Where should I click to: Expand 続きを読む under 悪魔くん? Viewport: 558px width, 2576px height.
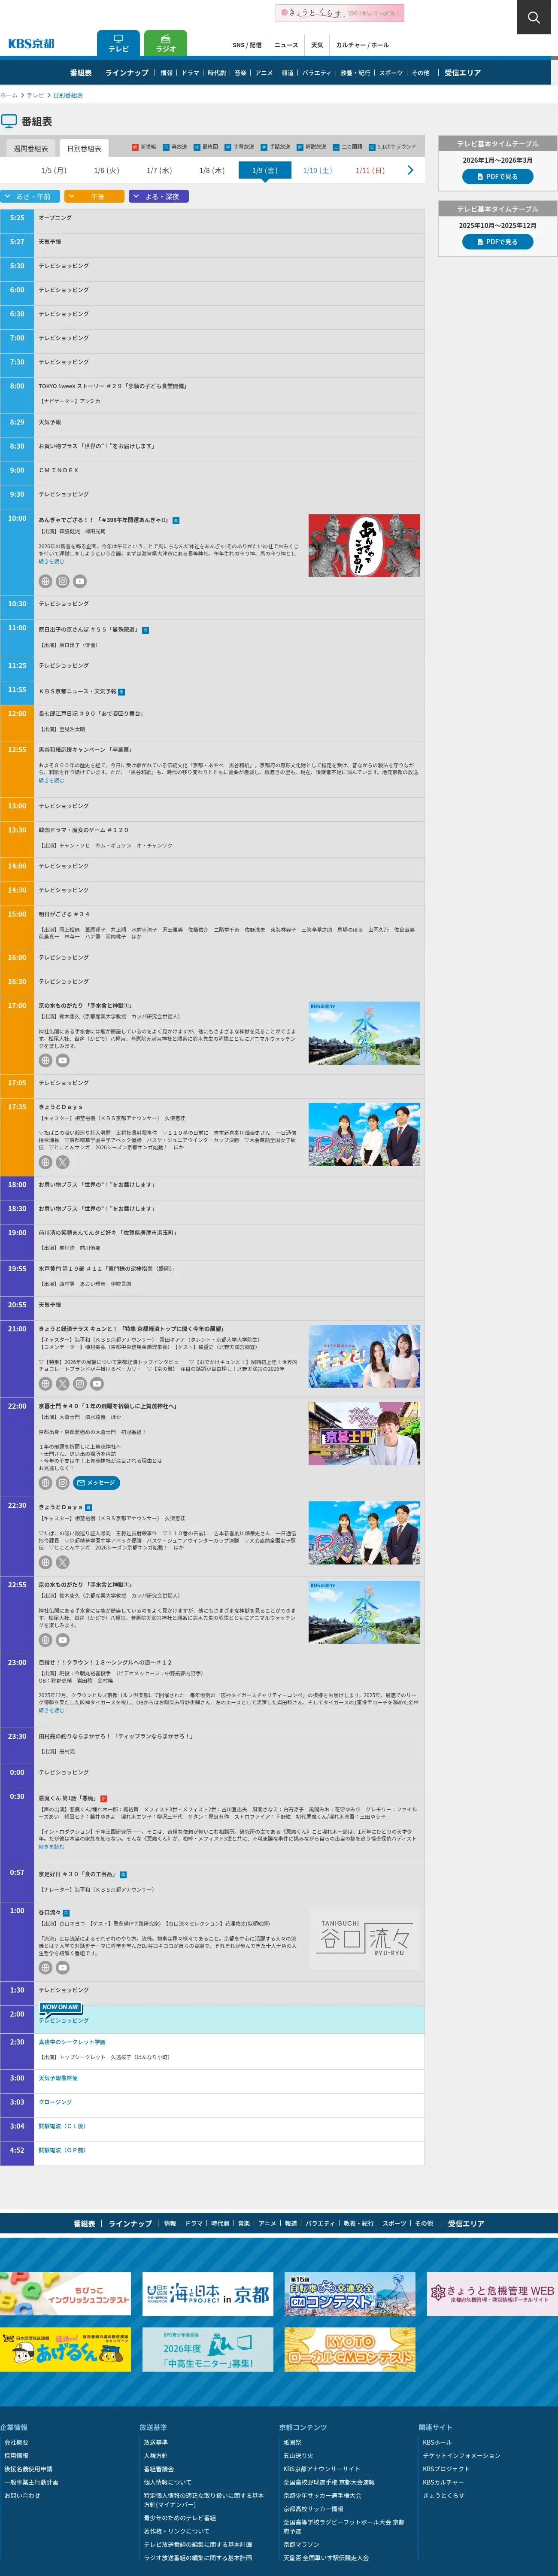pyautogui.click(x=51, y=1847)
